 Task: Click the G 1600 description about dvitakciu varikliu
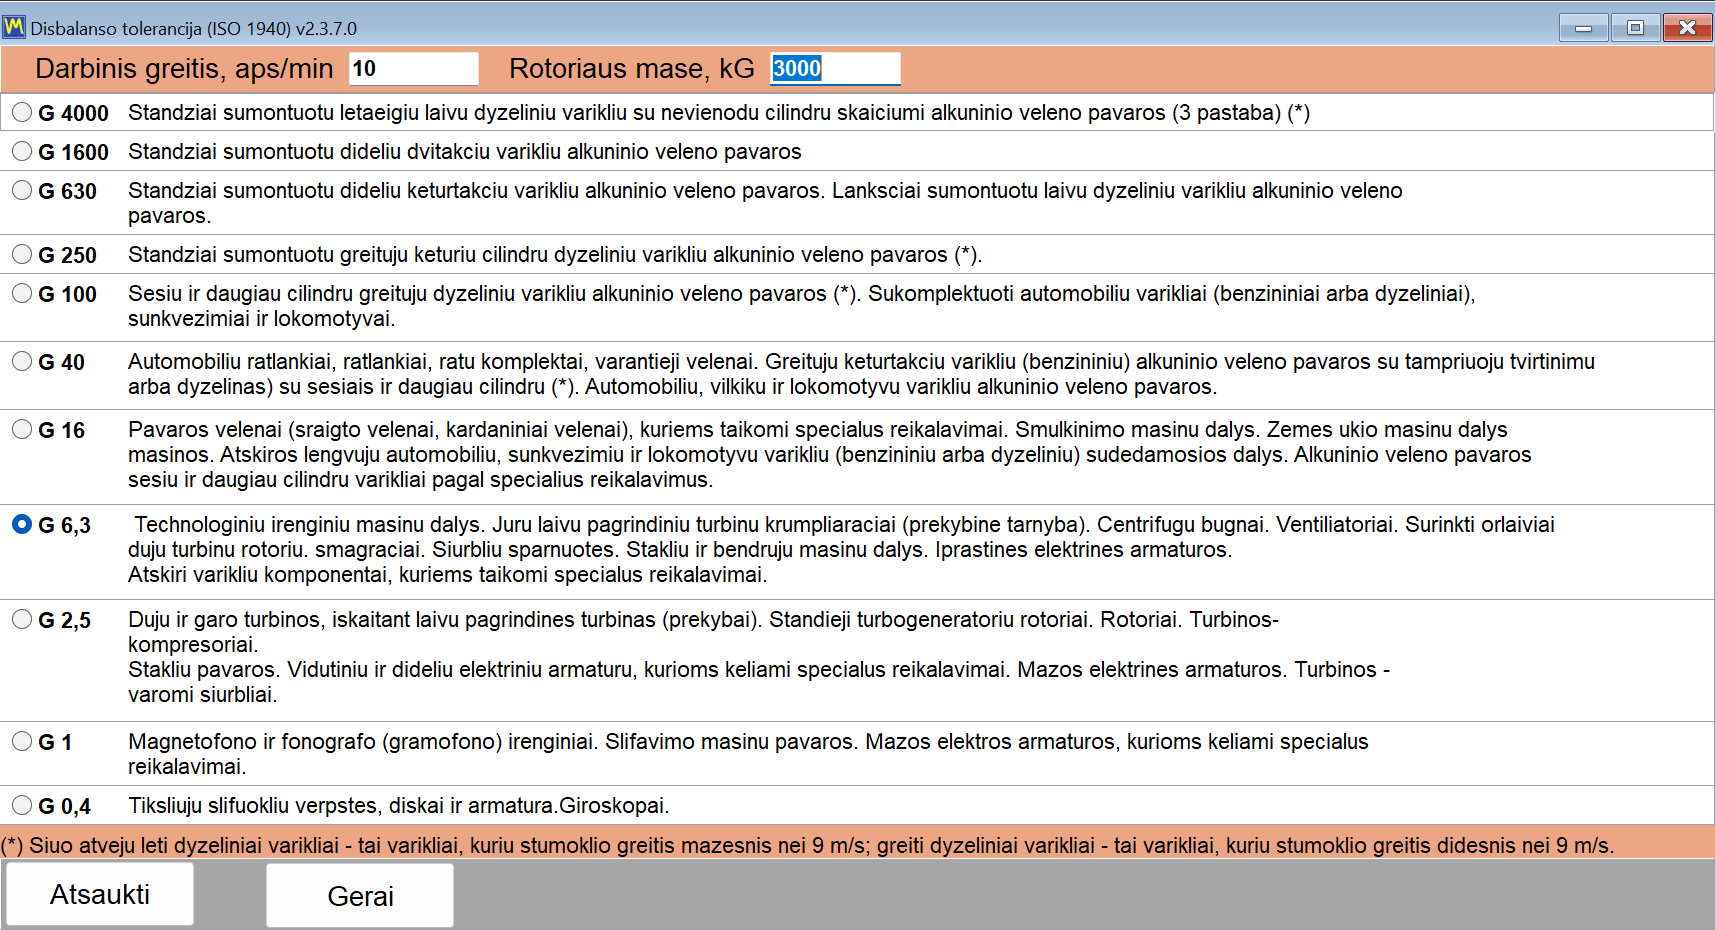pyautogui.click(x=465, y=152)
